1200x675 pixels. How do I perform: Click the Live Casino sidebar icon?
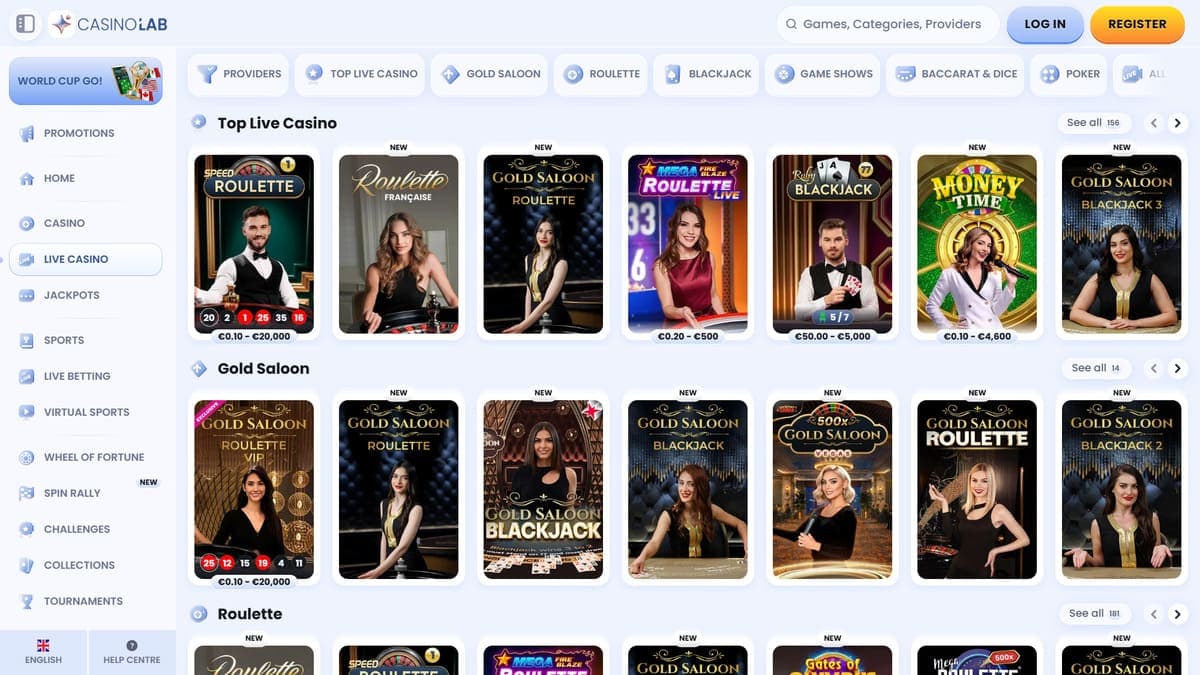point(27,259)
